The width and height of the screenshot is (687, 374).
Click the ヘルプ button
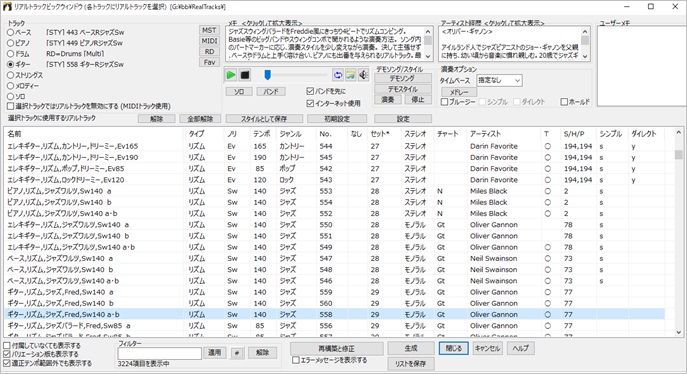click(x=521, y=349)
